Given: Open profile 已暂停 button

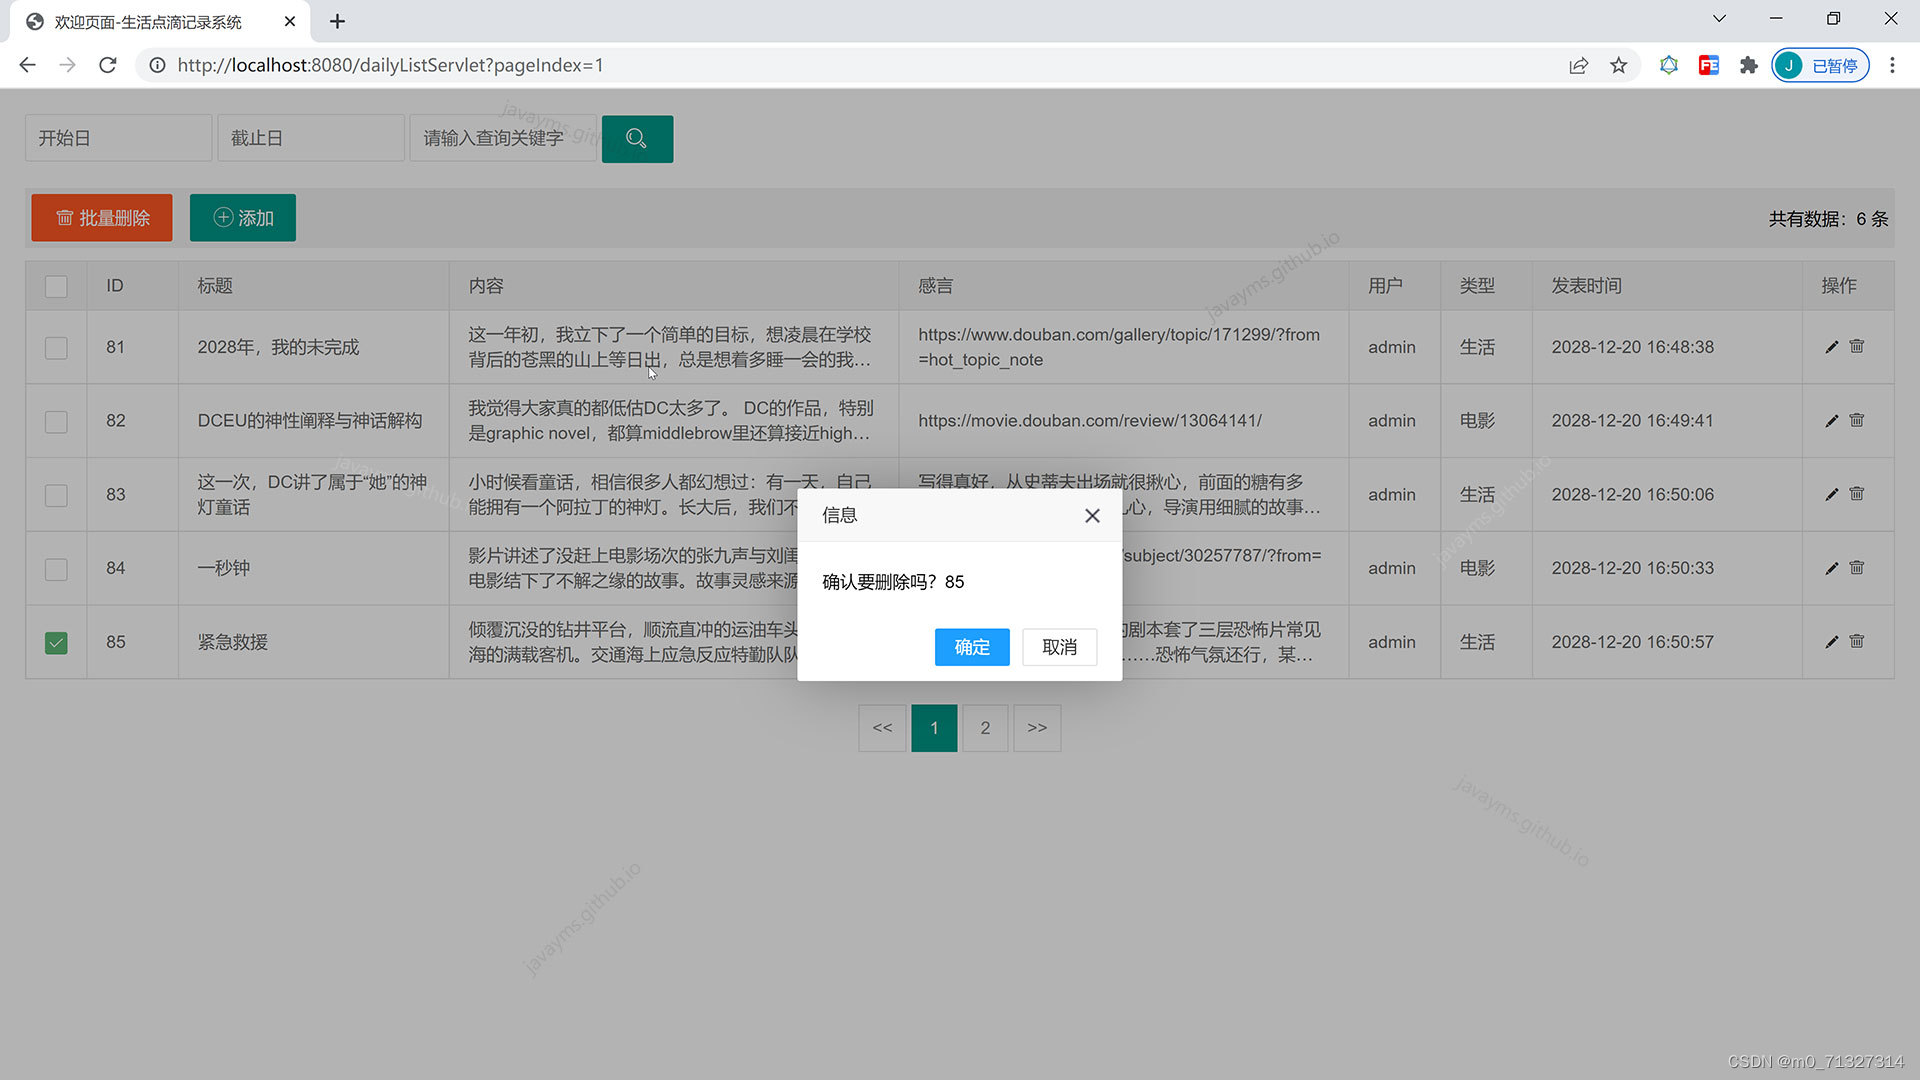Looking at the screenshot, I should [1820, 65].
